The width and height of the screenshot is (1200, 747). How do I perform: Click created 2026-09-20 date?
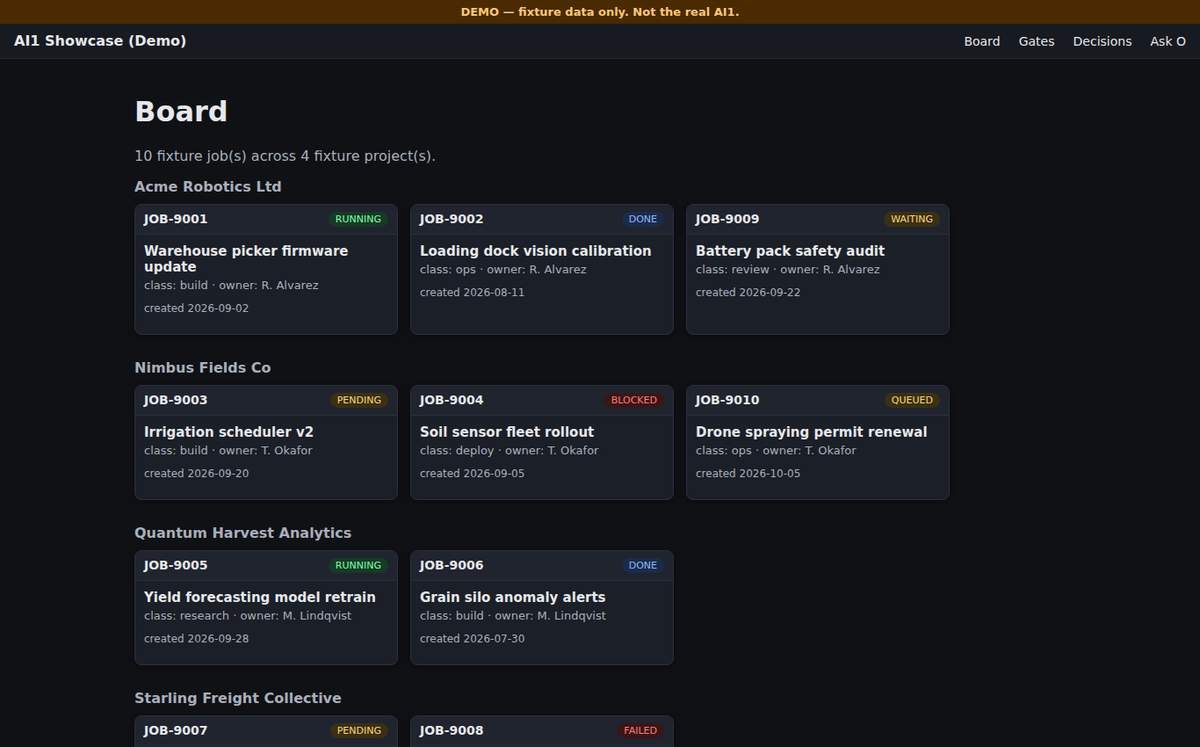click(x=196, y=473)
